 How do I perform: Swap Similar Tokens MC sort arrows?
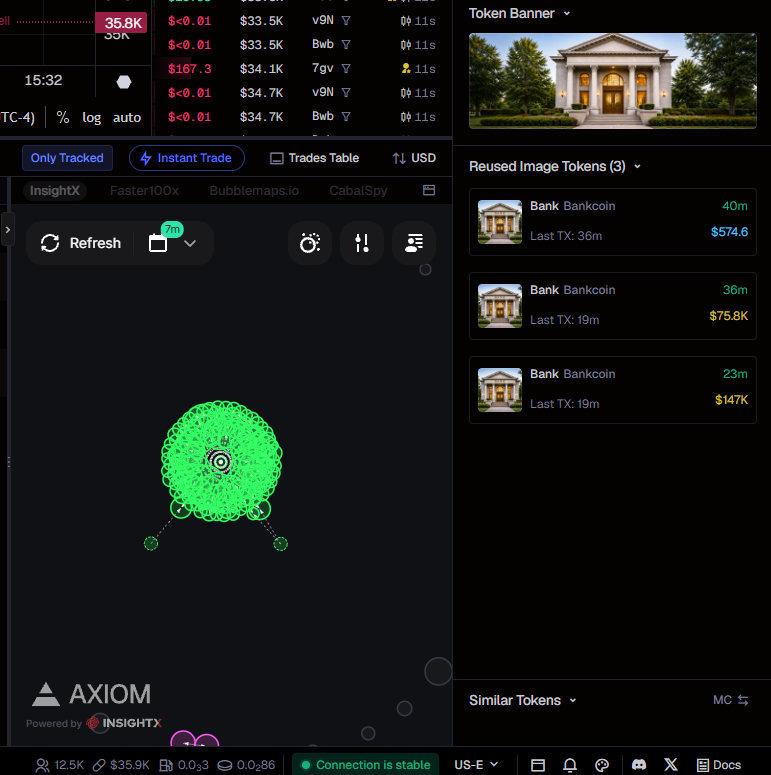coord(743,700)
